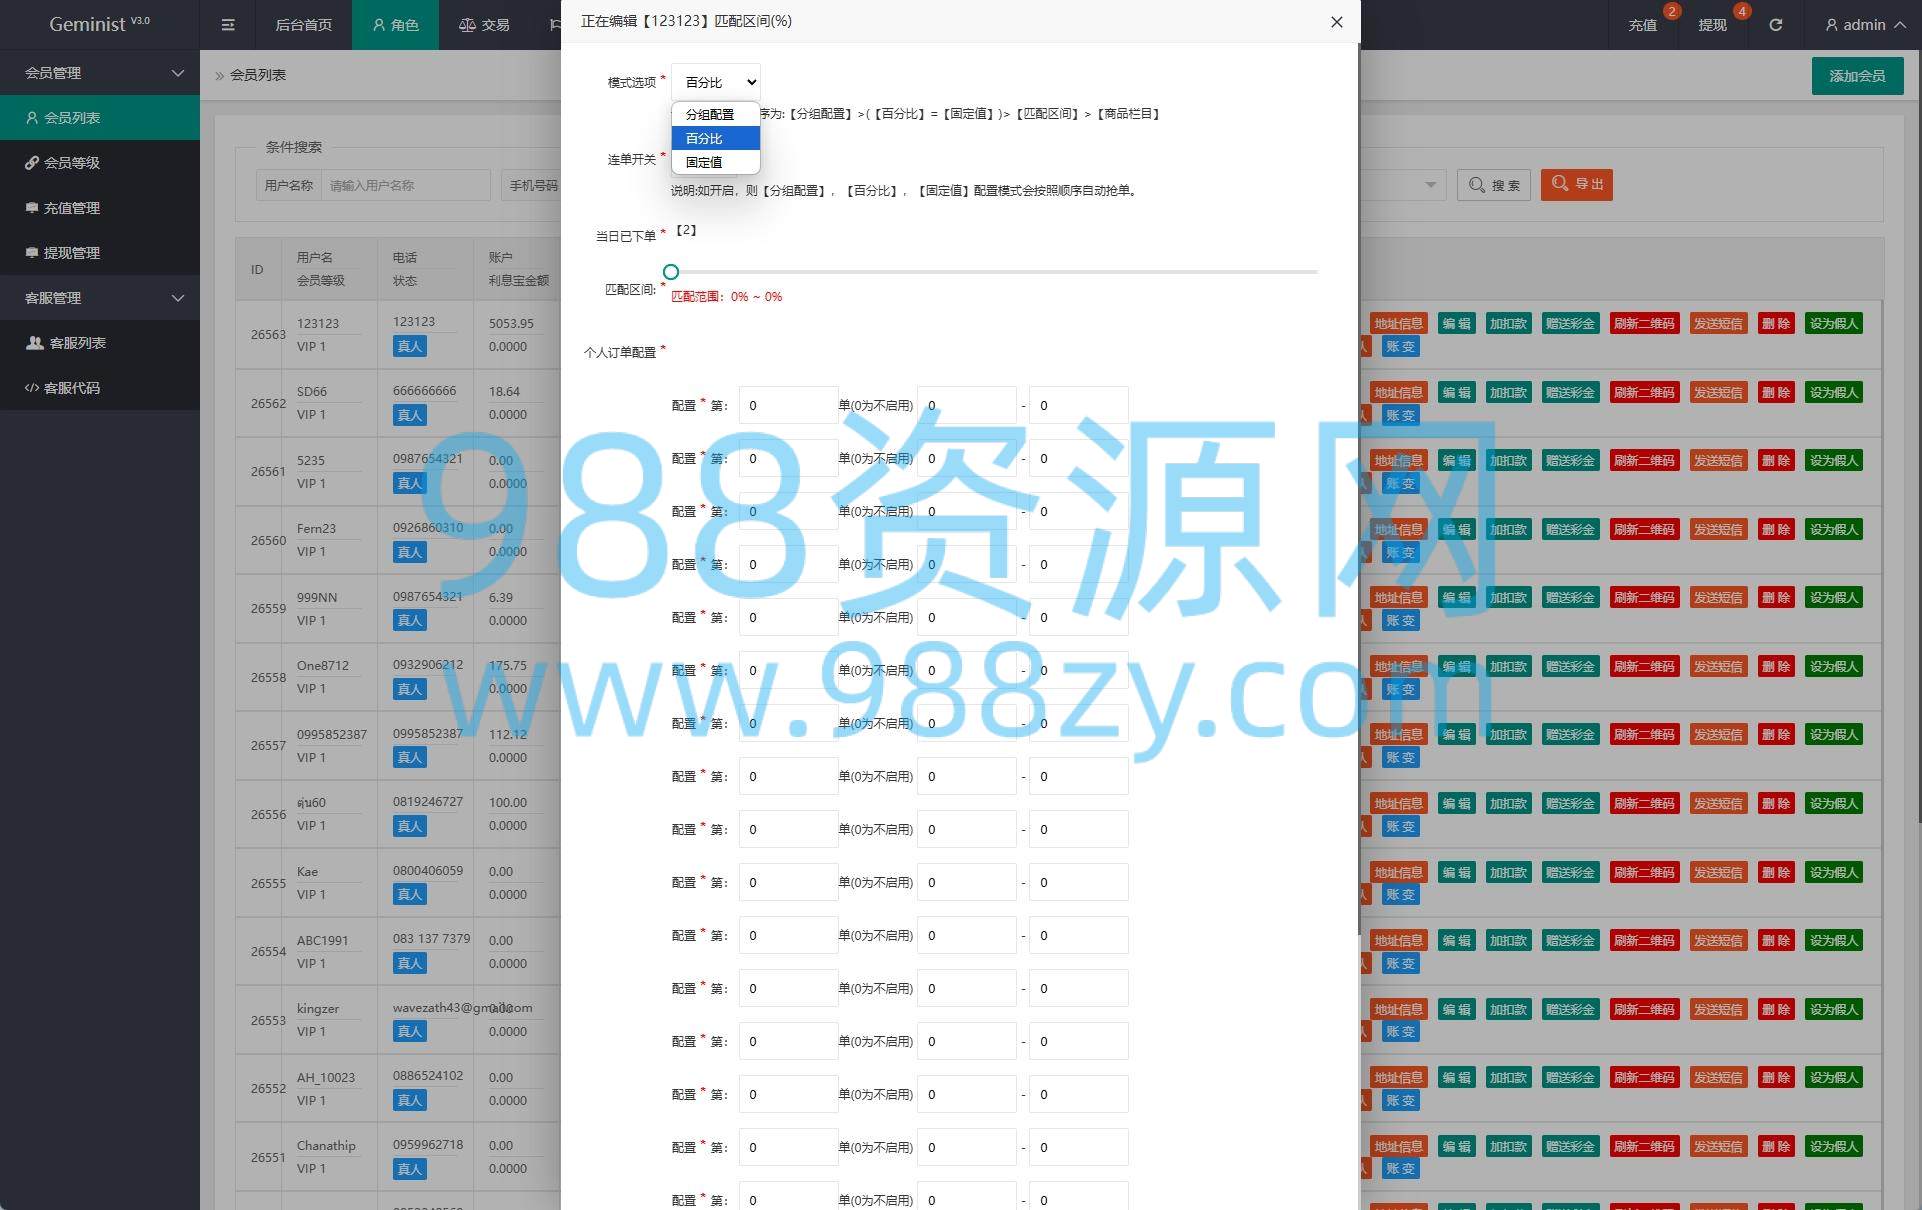This screenshot has height=1210, width=1922.
Task: Click the 添加会员 button
Action: pyautogui.click(x=1856, y=76)
